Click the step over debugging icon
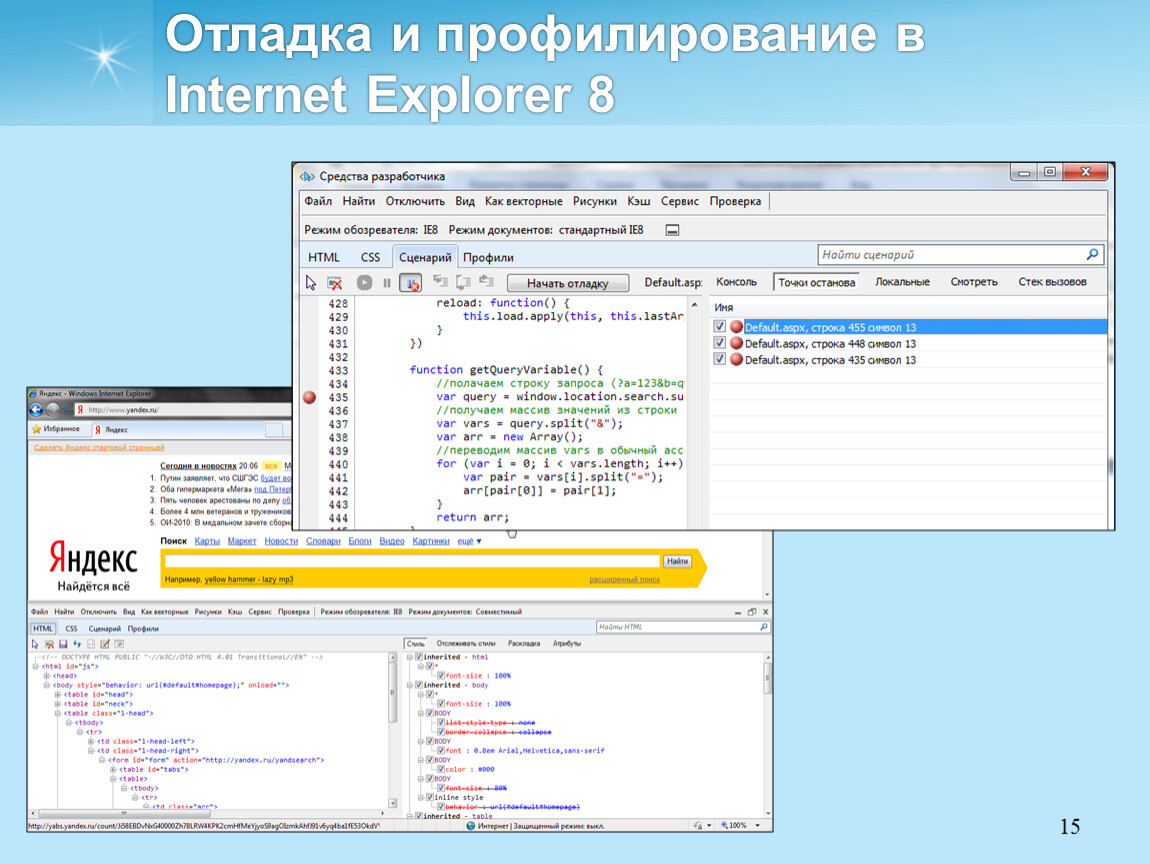Image resolution: width=1150 pixels, height=864 pixels. click(x=464, y=282)
